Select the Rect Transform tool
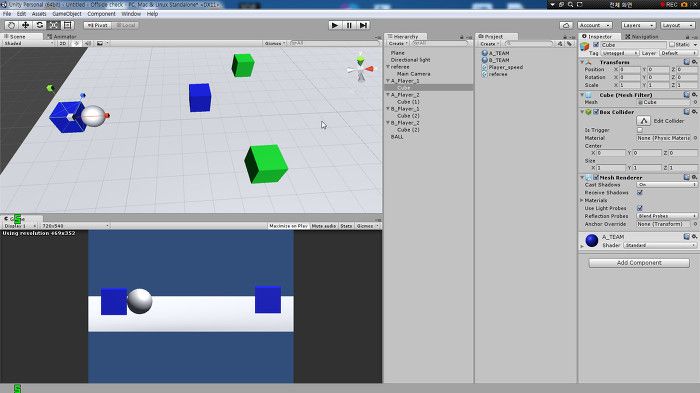 pyautogui.click(x=67, y=25)
